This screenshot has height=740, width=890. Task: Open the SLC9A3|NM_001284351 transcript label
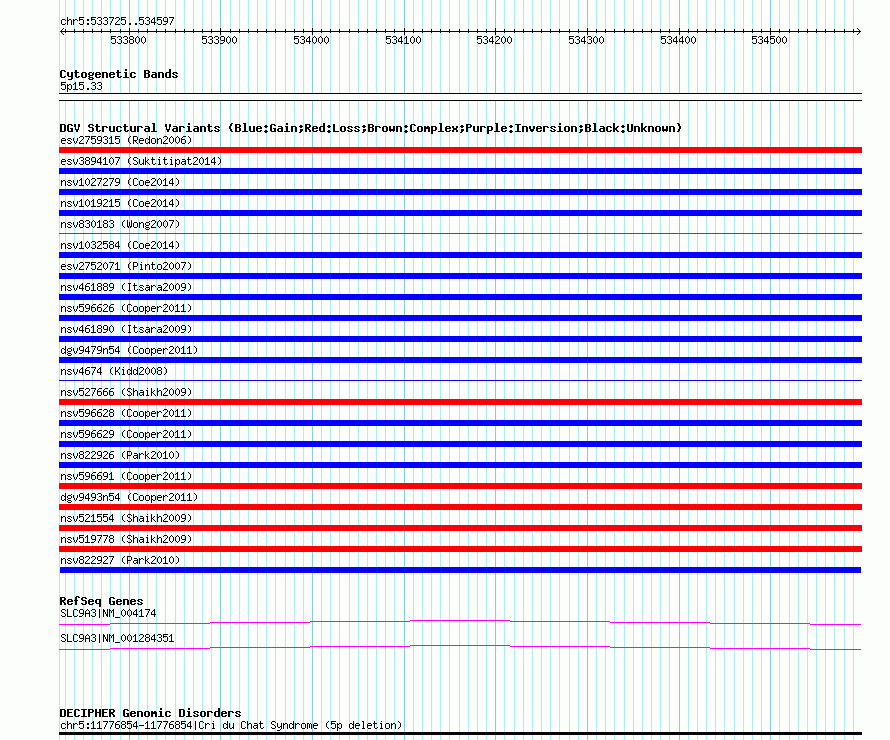[x=117, y=638]
